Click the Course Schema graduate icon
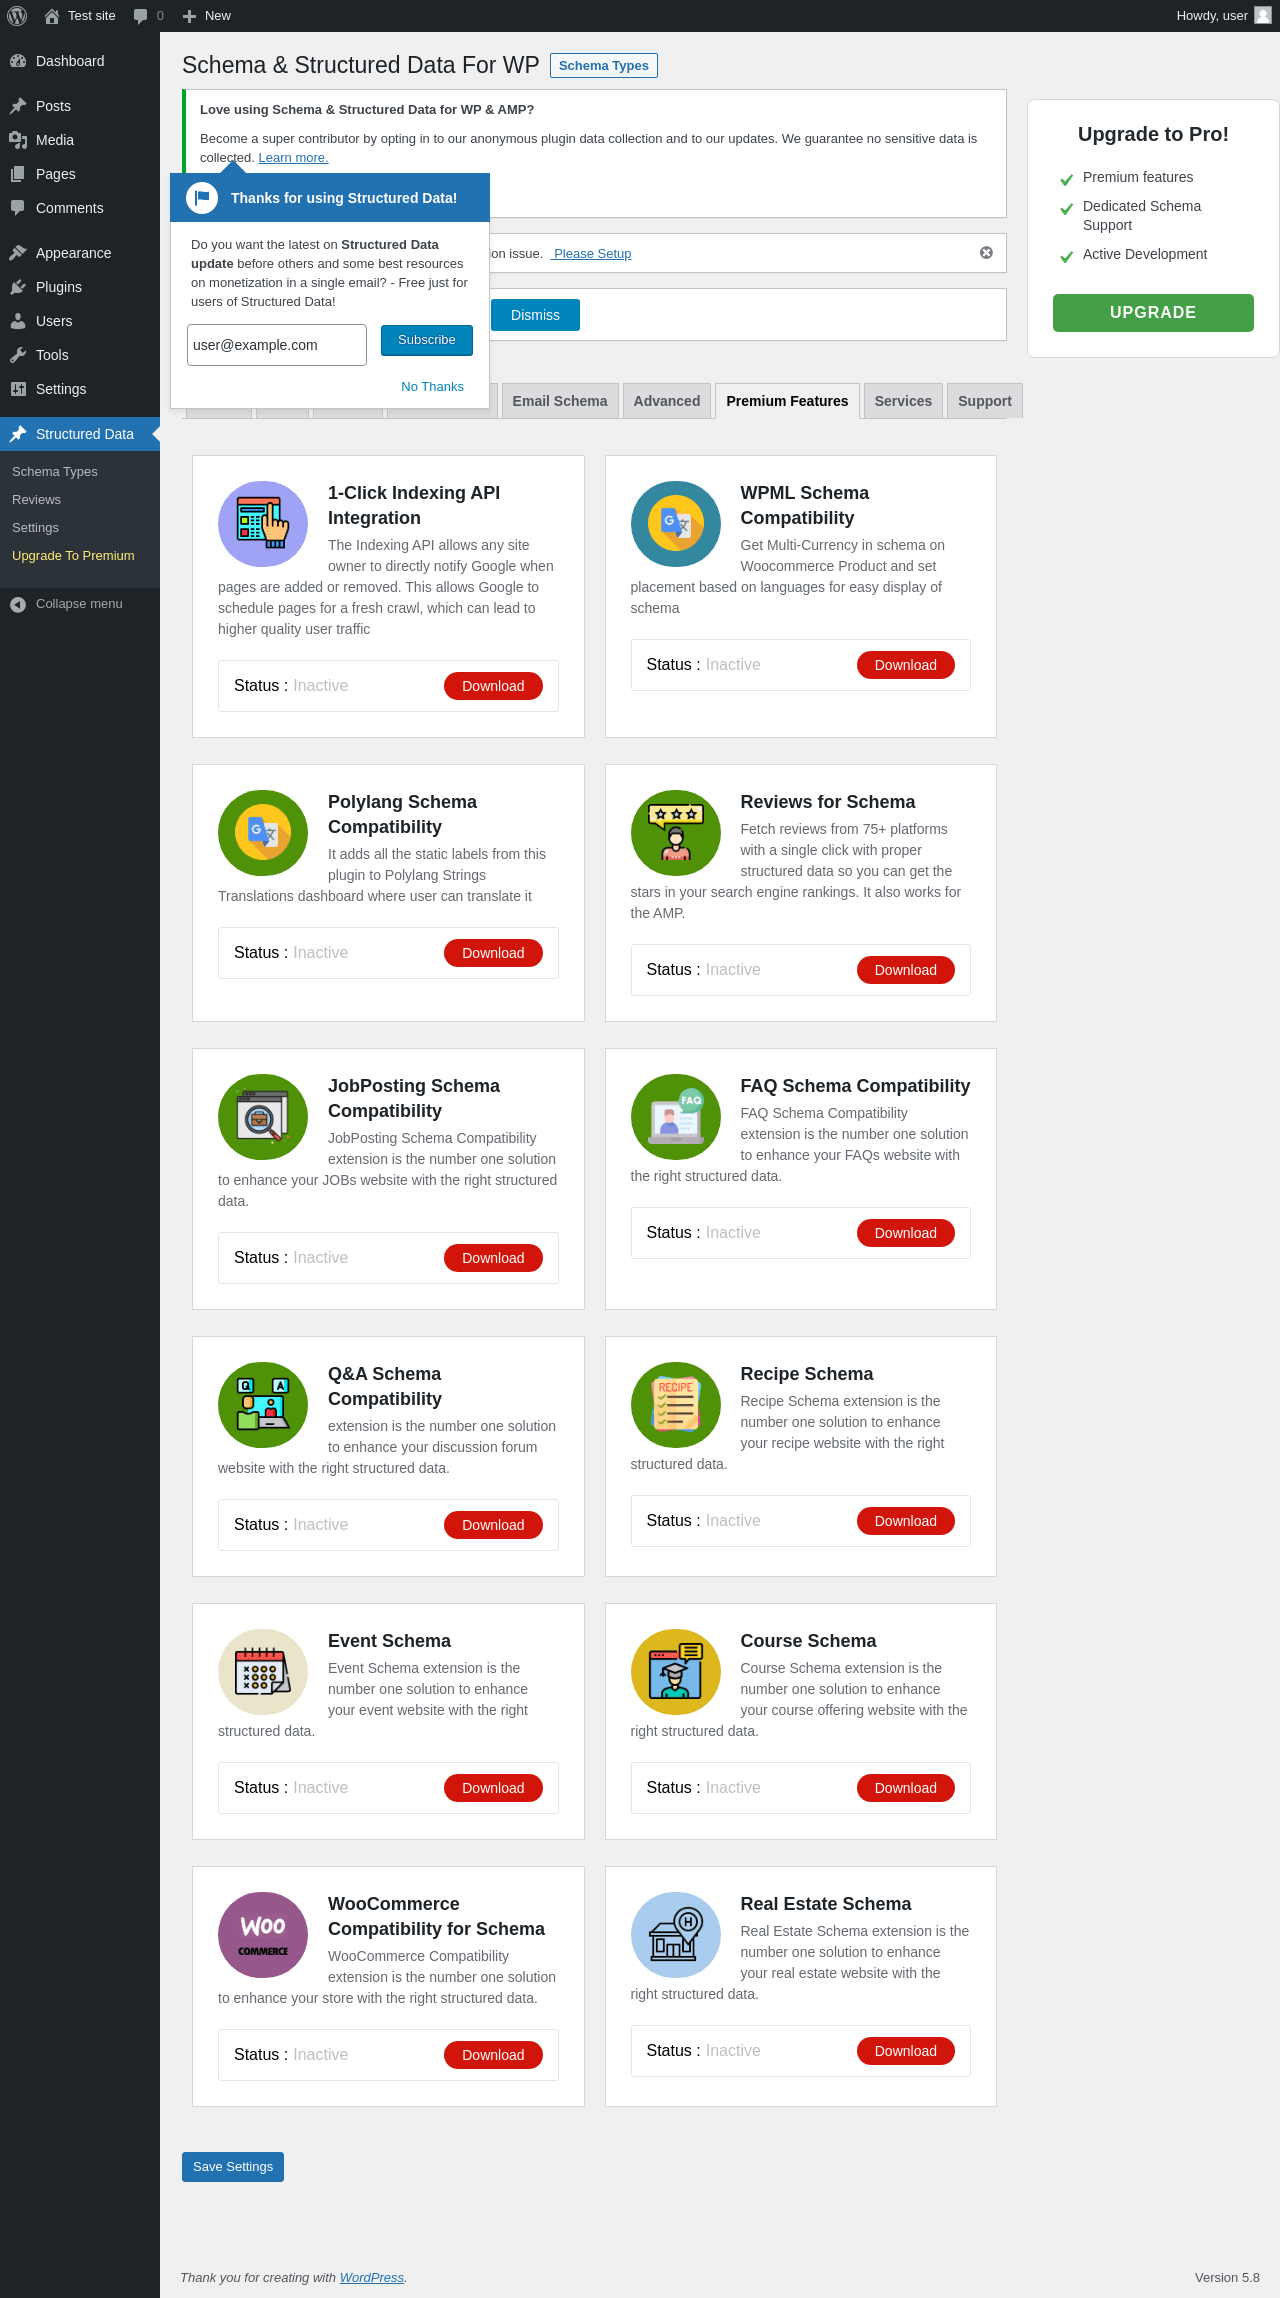1280x2298 pixels. coord(676,1672)
